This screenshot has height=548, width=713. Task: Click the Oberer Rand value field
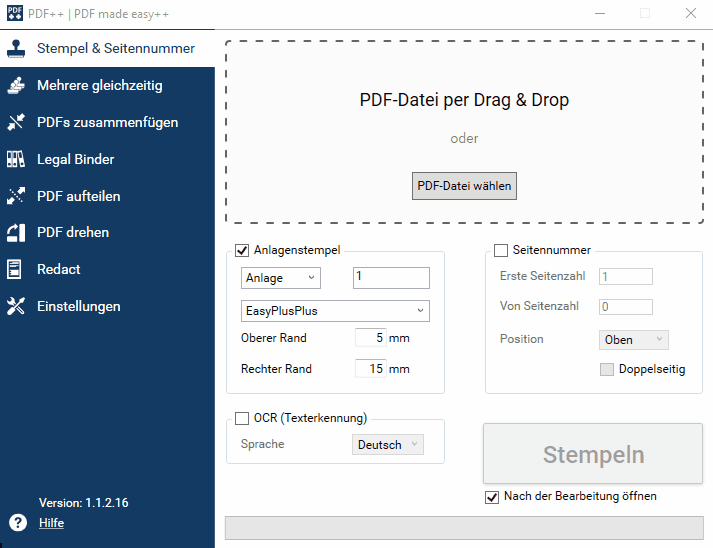[371, 337]
